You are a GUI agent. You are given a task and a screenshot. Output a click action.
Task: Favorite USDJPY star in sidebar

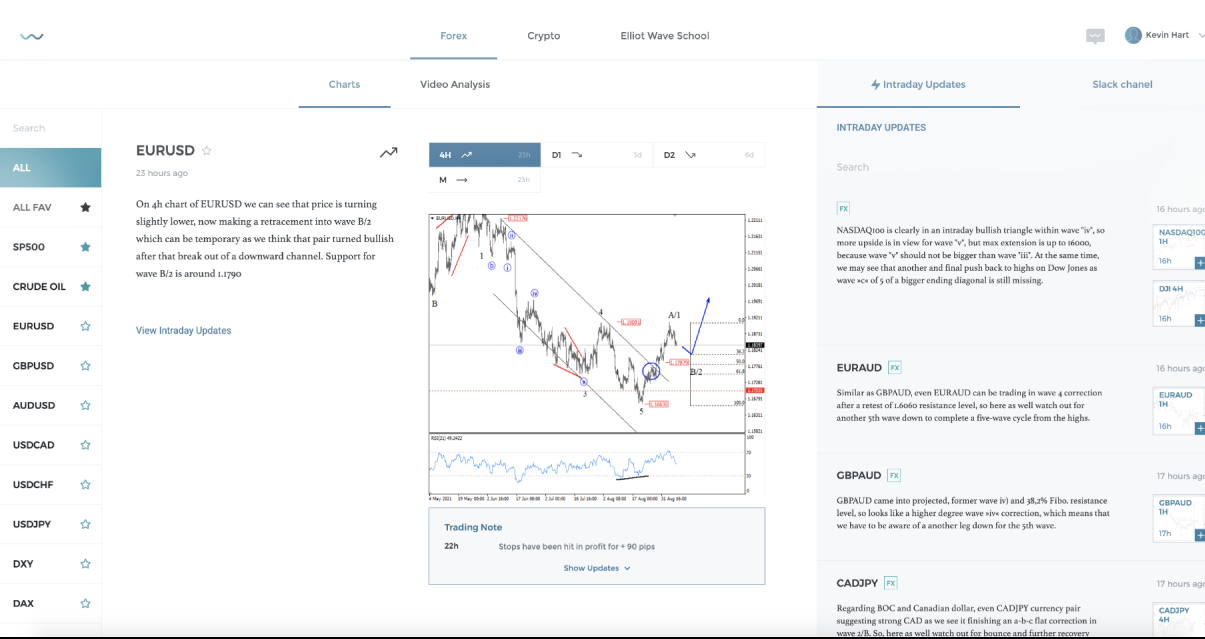click(86, 524)
